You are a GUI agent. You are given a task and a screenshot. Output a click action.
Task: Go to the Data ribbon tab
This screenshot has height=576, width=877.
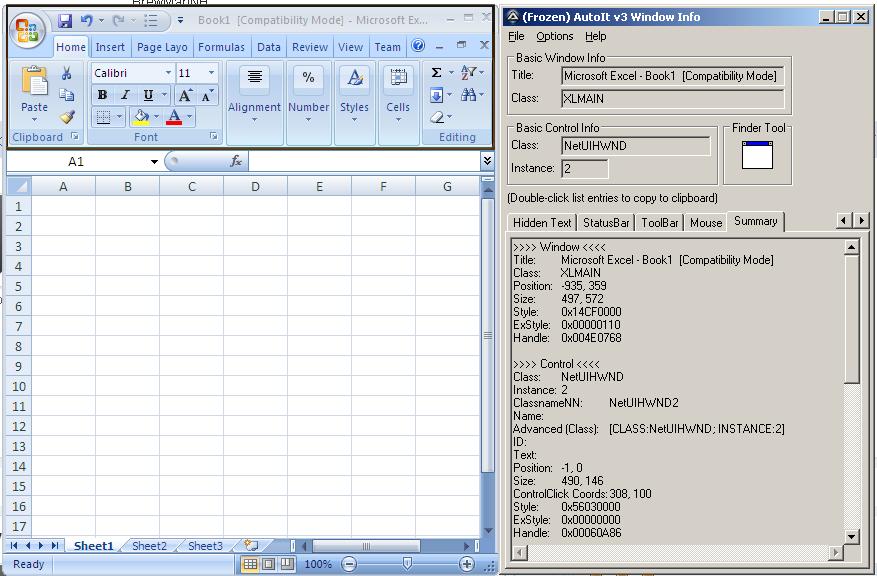click(x=268, y=47)
